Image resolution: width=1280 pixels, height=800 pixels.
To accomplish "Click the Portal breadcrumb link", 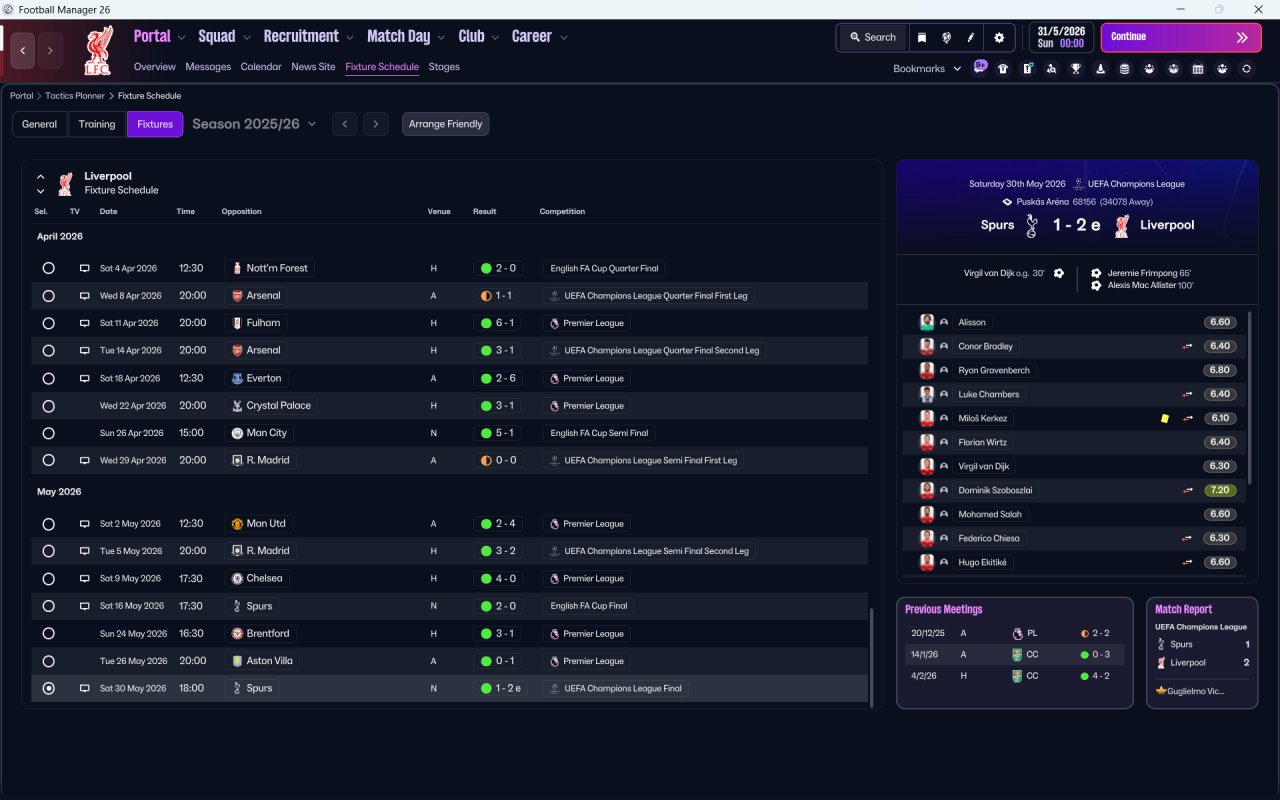I will 22,96.
